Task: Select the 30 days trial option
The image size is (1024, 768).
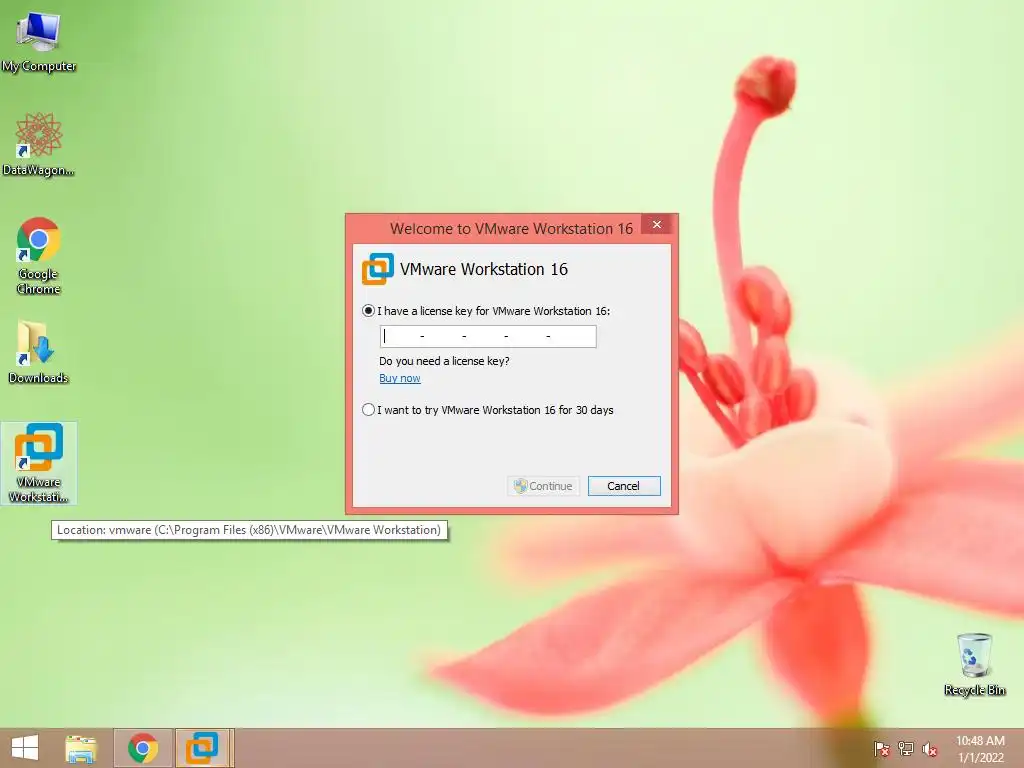Action: (x=368, y=409)
